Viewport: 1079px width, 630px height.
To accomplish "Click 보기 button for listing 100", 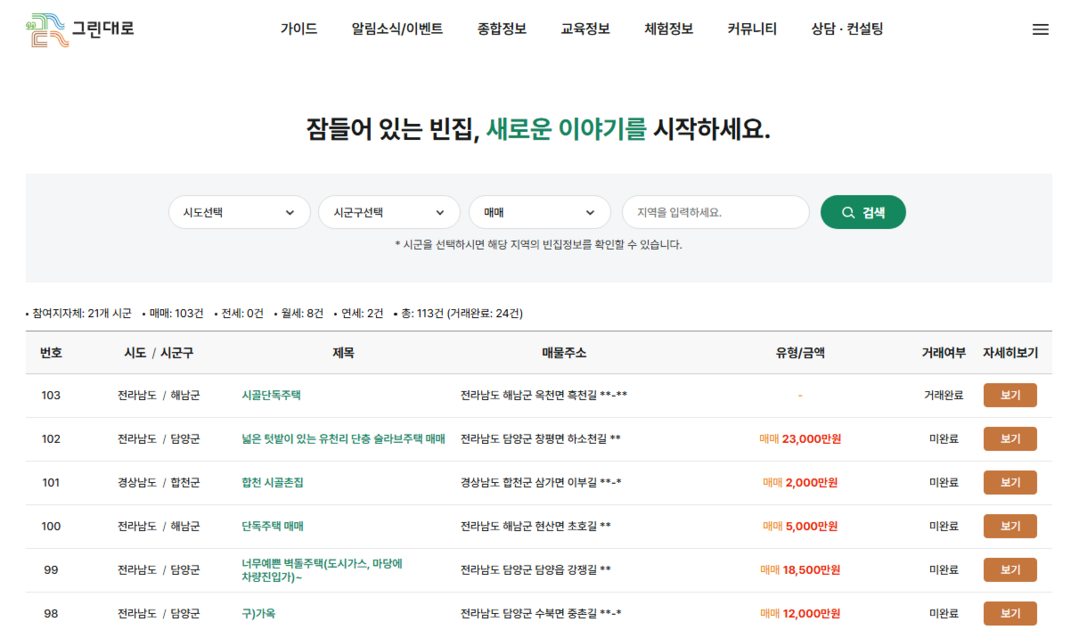I will pos(1009,526).
